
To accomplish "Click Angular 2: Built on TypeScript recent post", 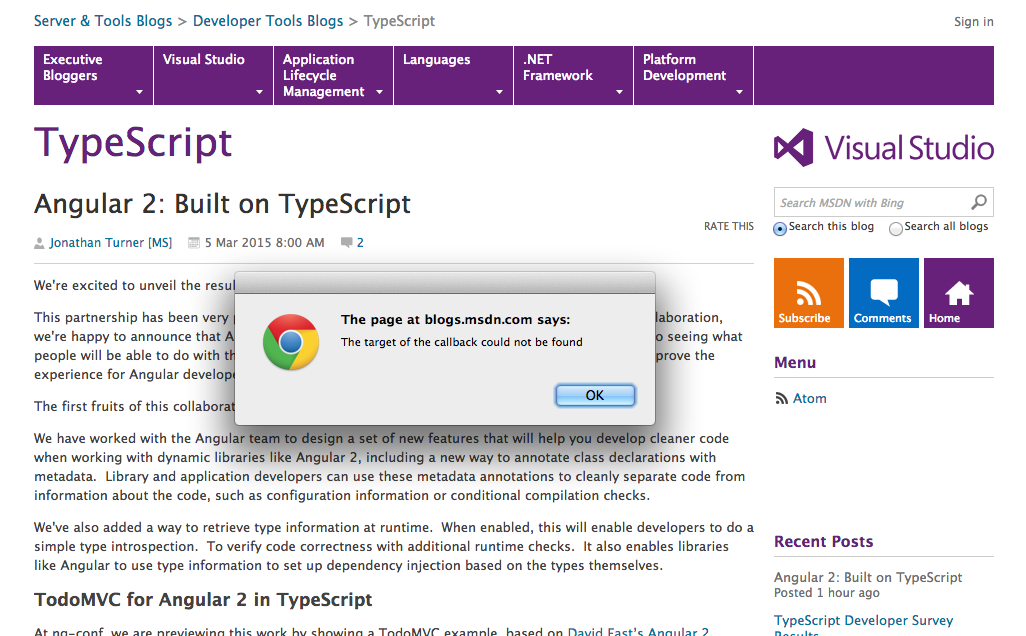I will [x=868, y=577].
